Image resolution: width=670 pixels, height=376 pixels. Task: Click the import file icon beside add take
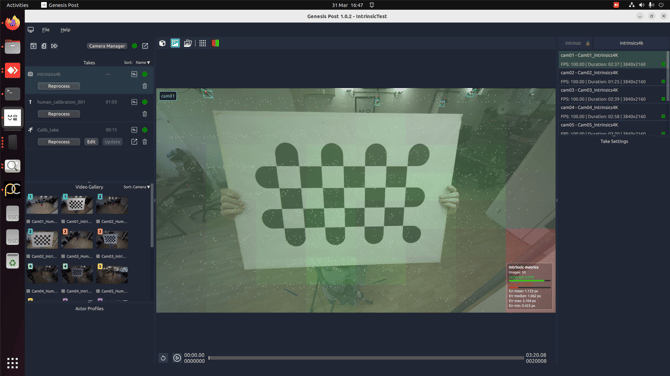pos(44,46)
